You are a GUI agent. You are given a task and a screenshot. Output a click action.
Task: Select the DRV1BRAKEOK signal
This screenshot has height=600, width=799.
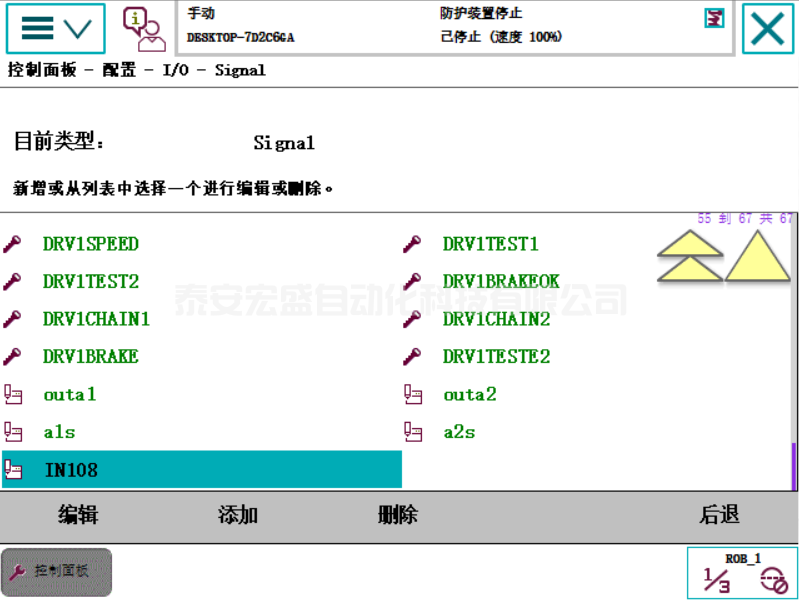(501, 281)
